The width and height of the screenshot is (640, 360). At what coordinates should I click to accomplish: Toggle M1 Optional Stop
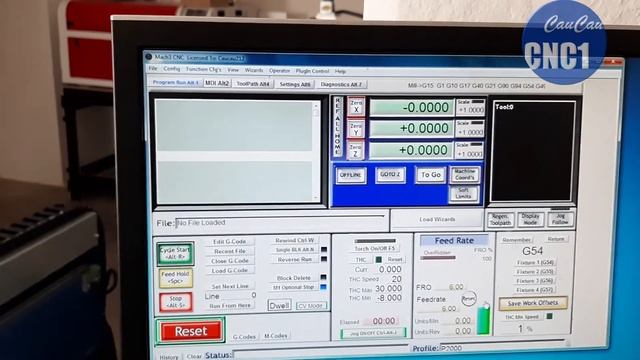[293, 287]
